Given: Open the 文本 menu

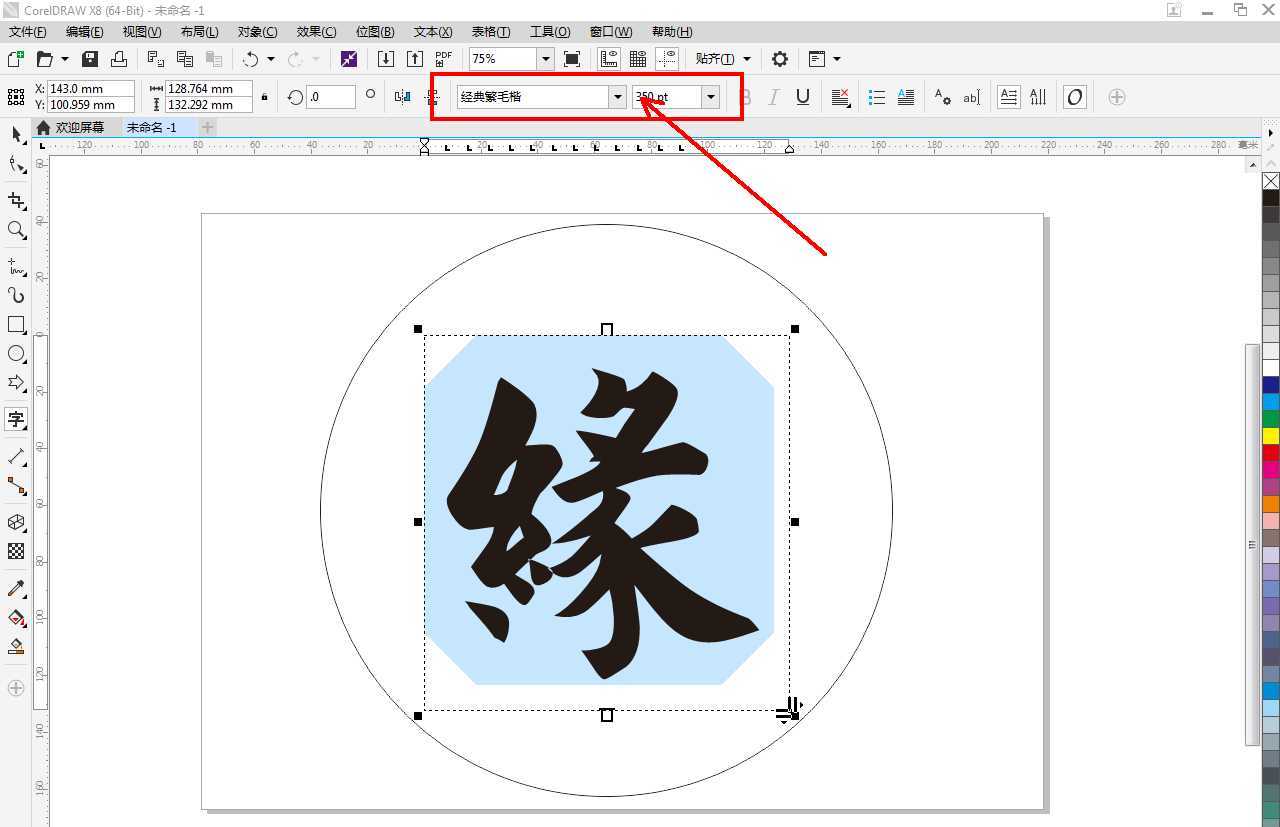Looking at the screenshot, I should [431, 31].
